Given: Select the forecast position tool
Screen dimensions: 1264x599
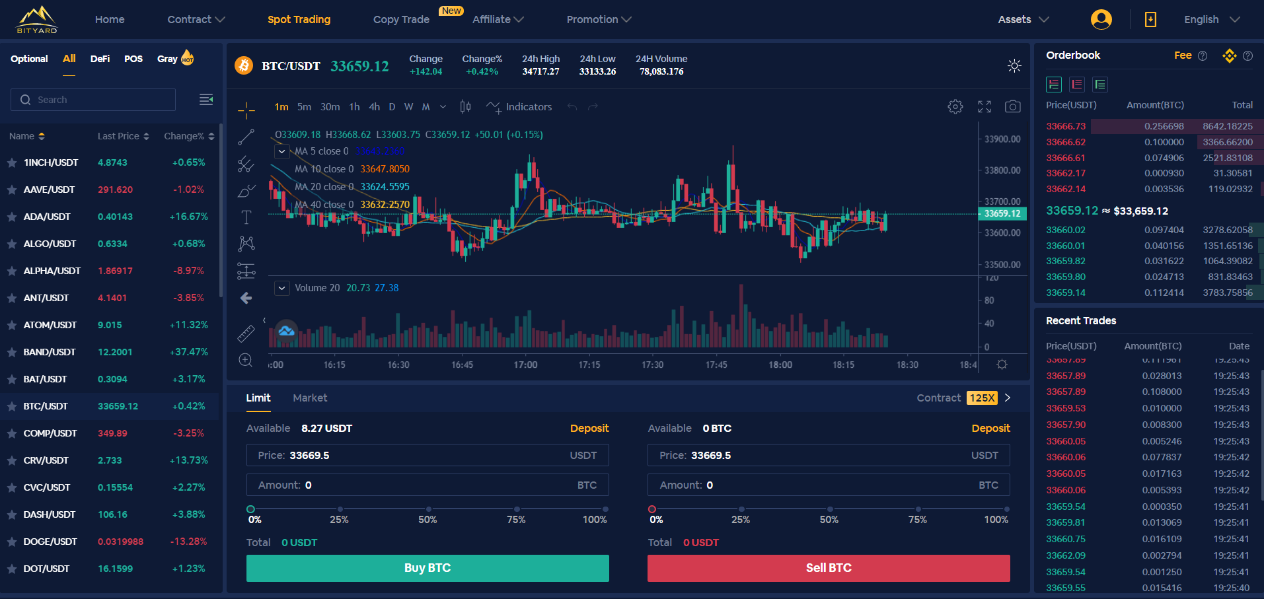Looking at the screenshot, I should pyautogui.click(x=246, y=270).
